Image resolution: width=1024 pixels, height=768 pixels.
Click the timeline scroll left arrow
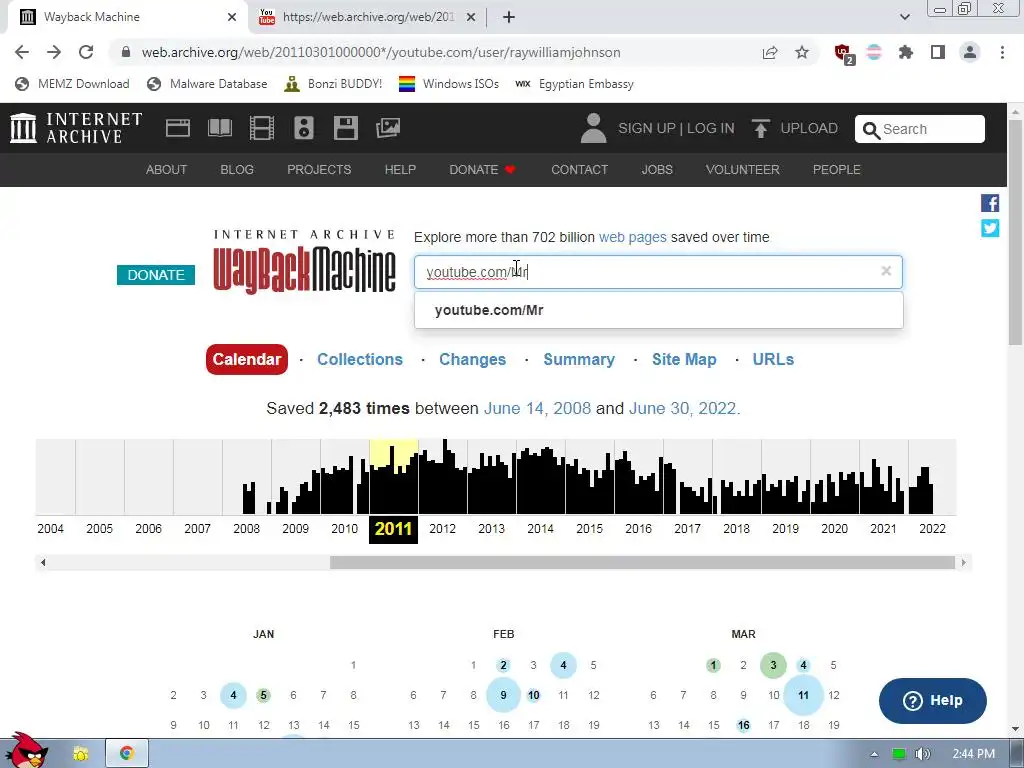[x=43, y=562]
